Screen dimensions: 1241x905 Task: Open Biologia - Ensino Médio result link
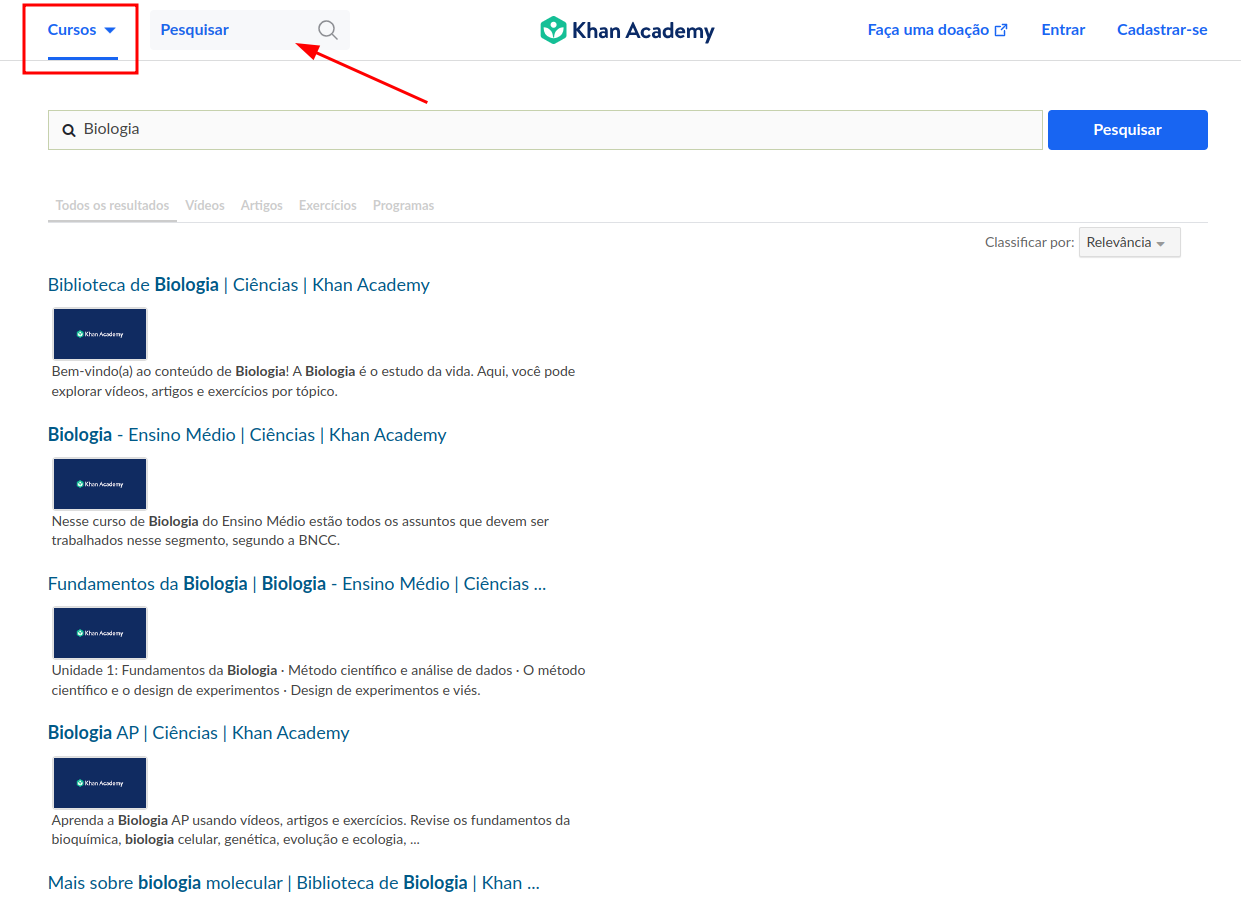(x=247, y=435)
